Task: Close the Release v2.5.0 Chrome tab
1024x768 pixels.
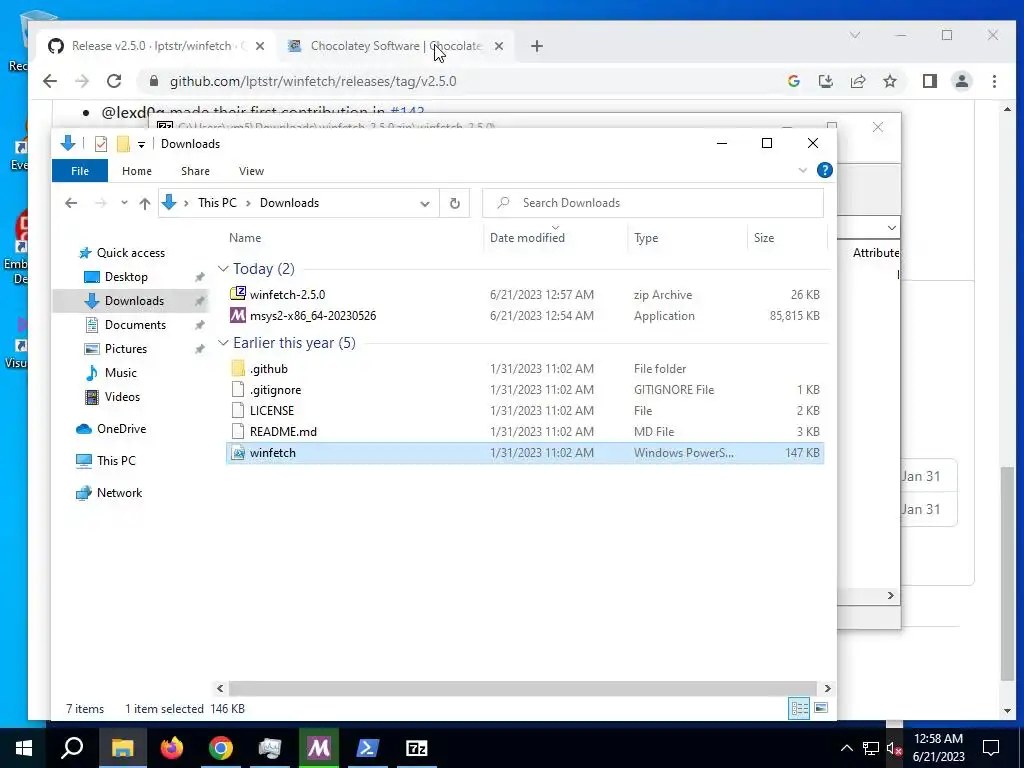Action: 260,46
